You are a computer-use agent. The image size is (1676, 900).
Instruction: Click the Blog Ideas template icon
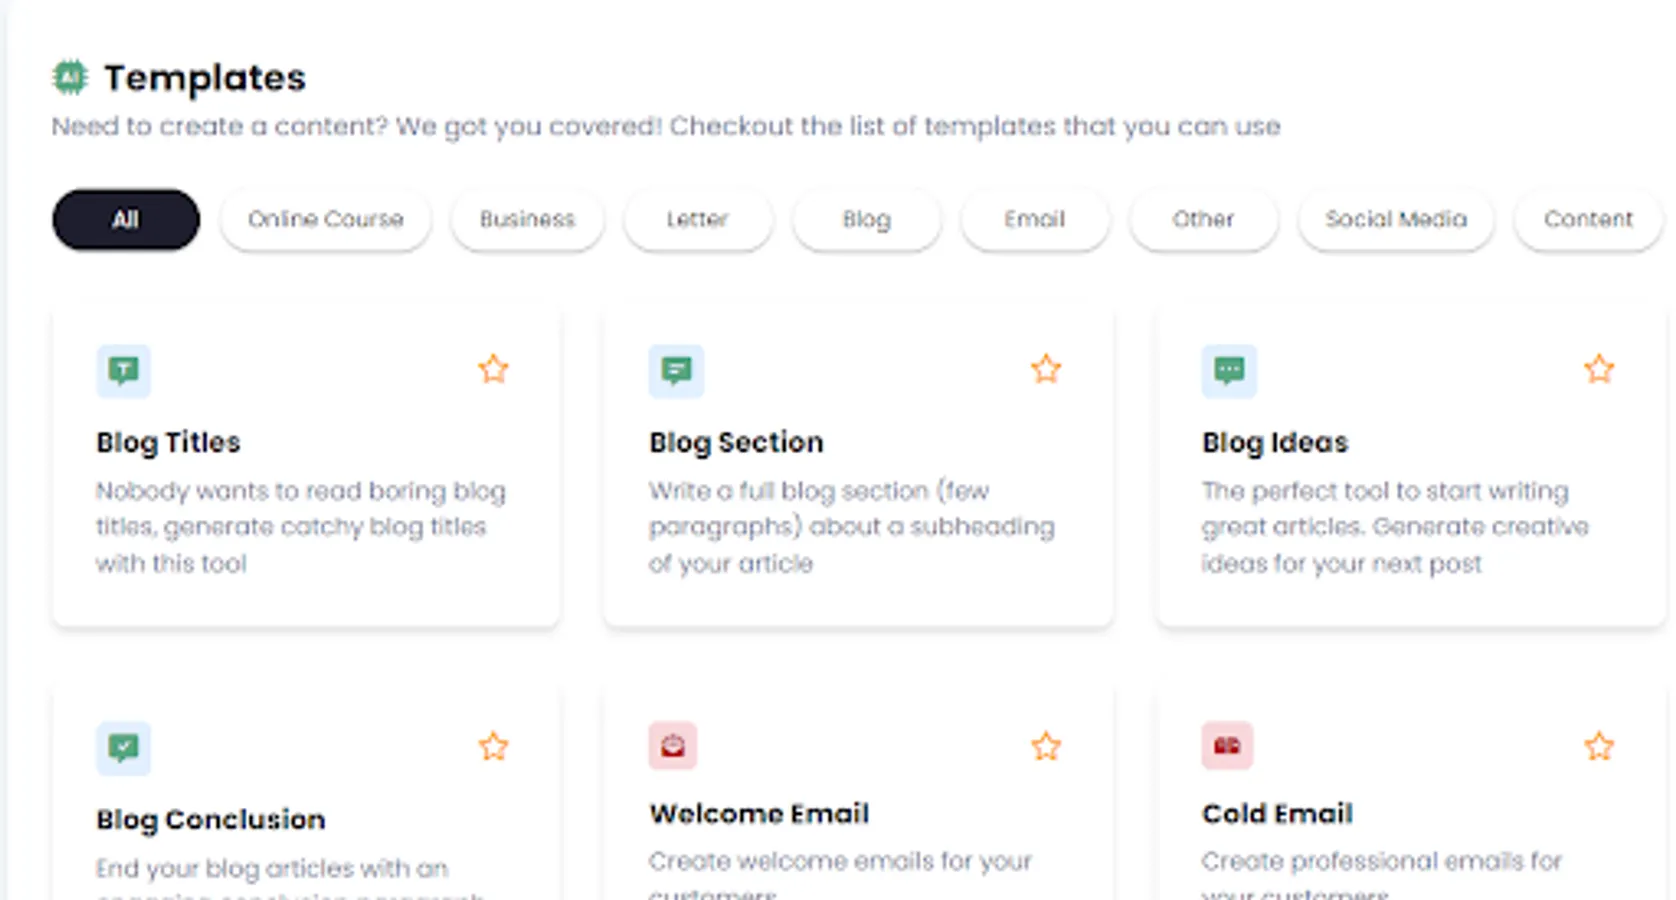(1229, 371)
